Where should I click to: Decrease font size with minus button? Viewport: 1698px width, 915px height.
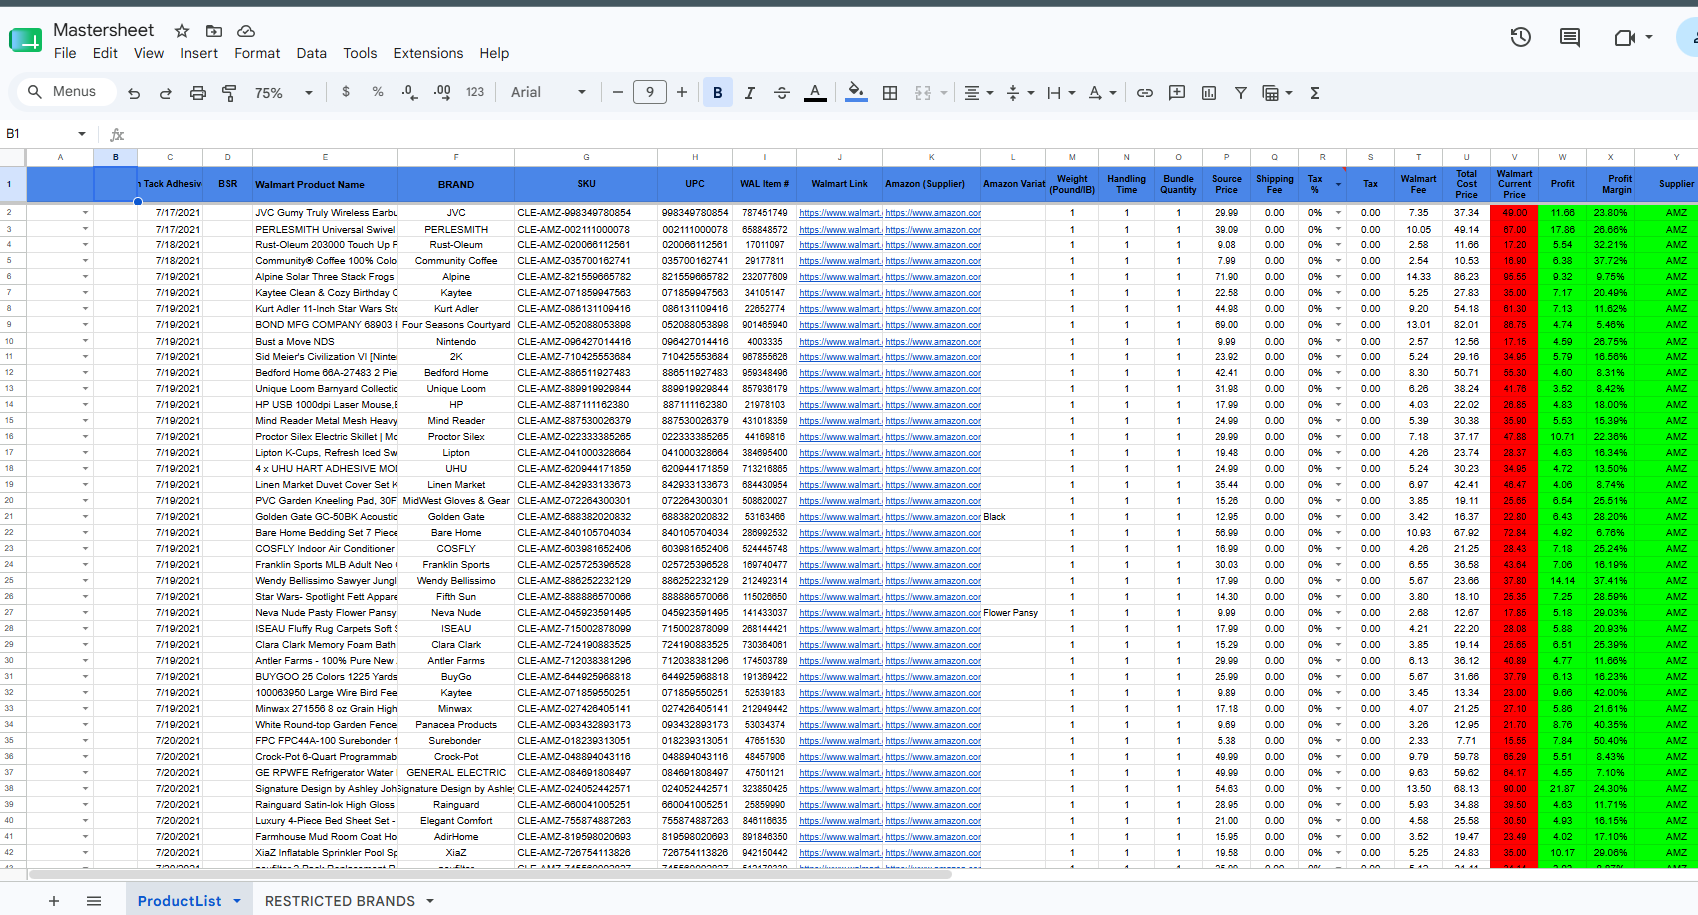(618, 93)
